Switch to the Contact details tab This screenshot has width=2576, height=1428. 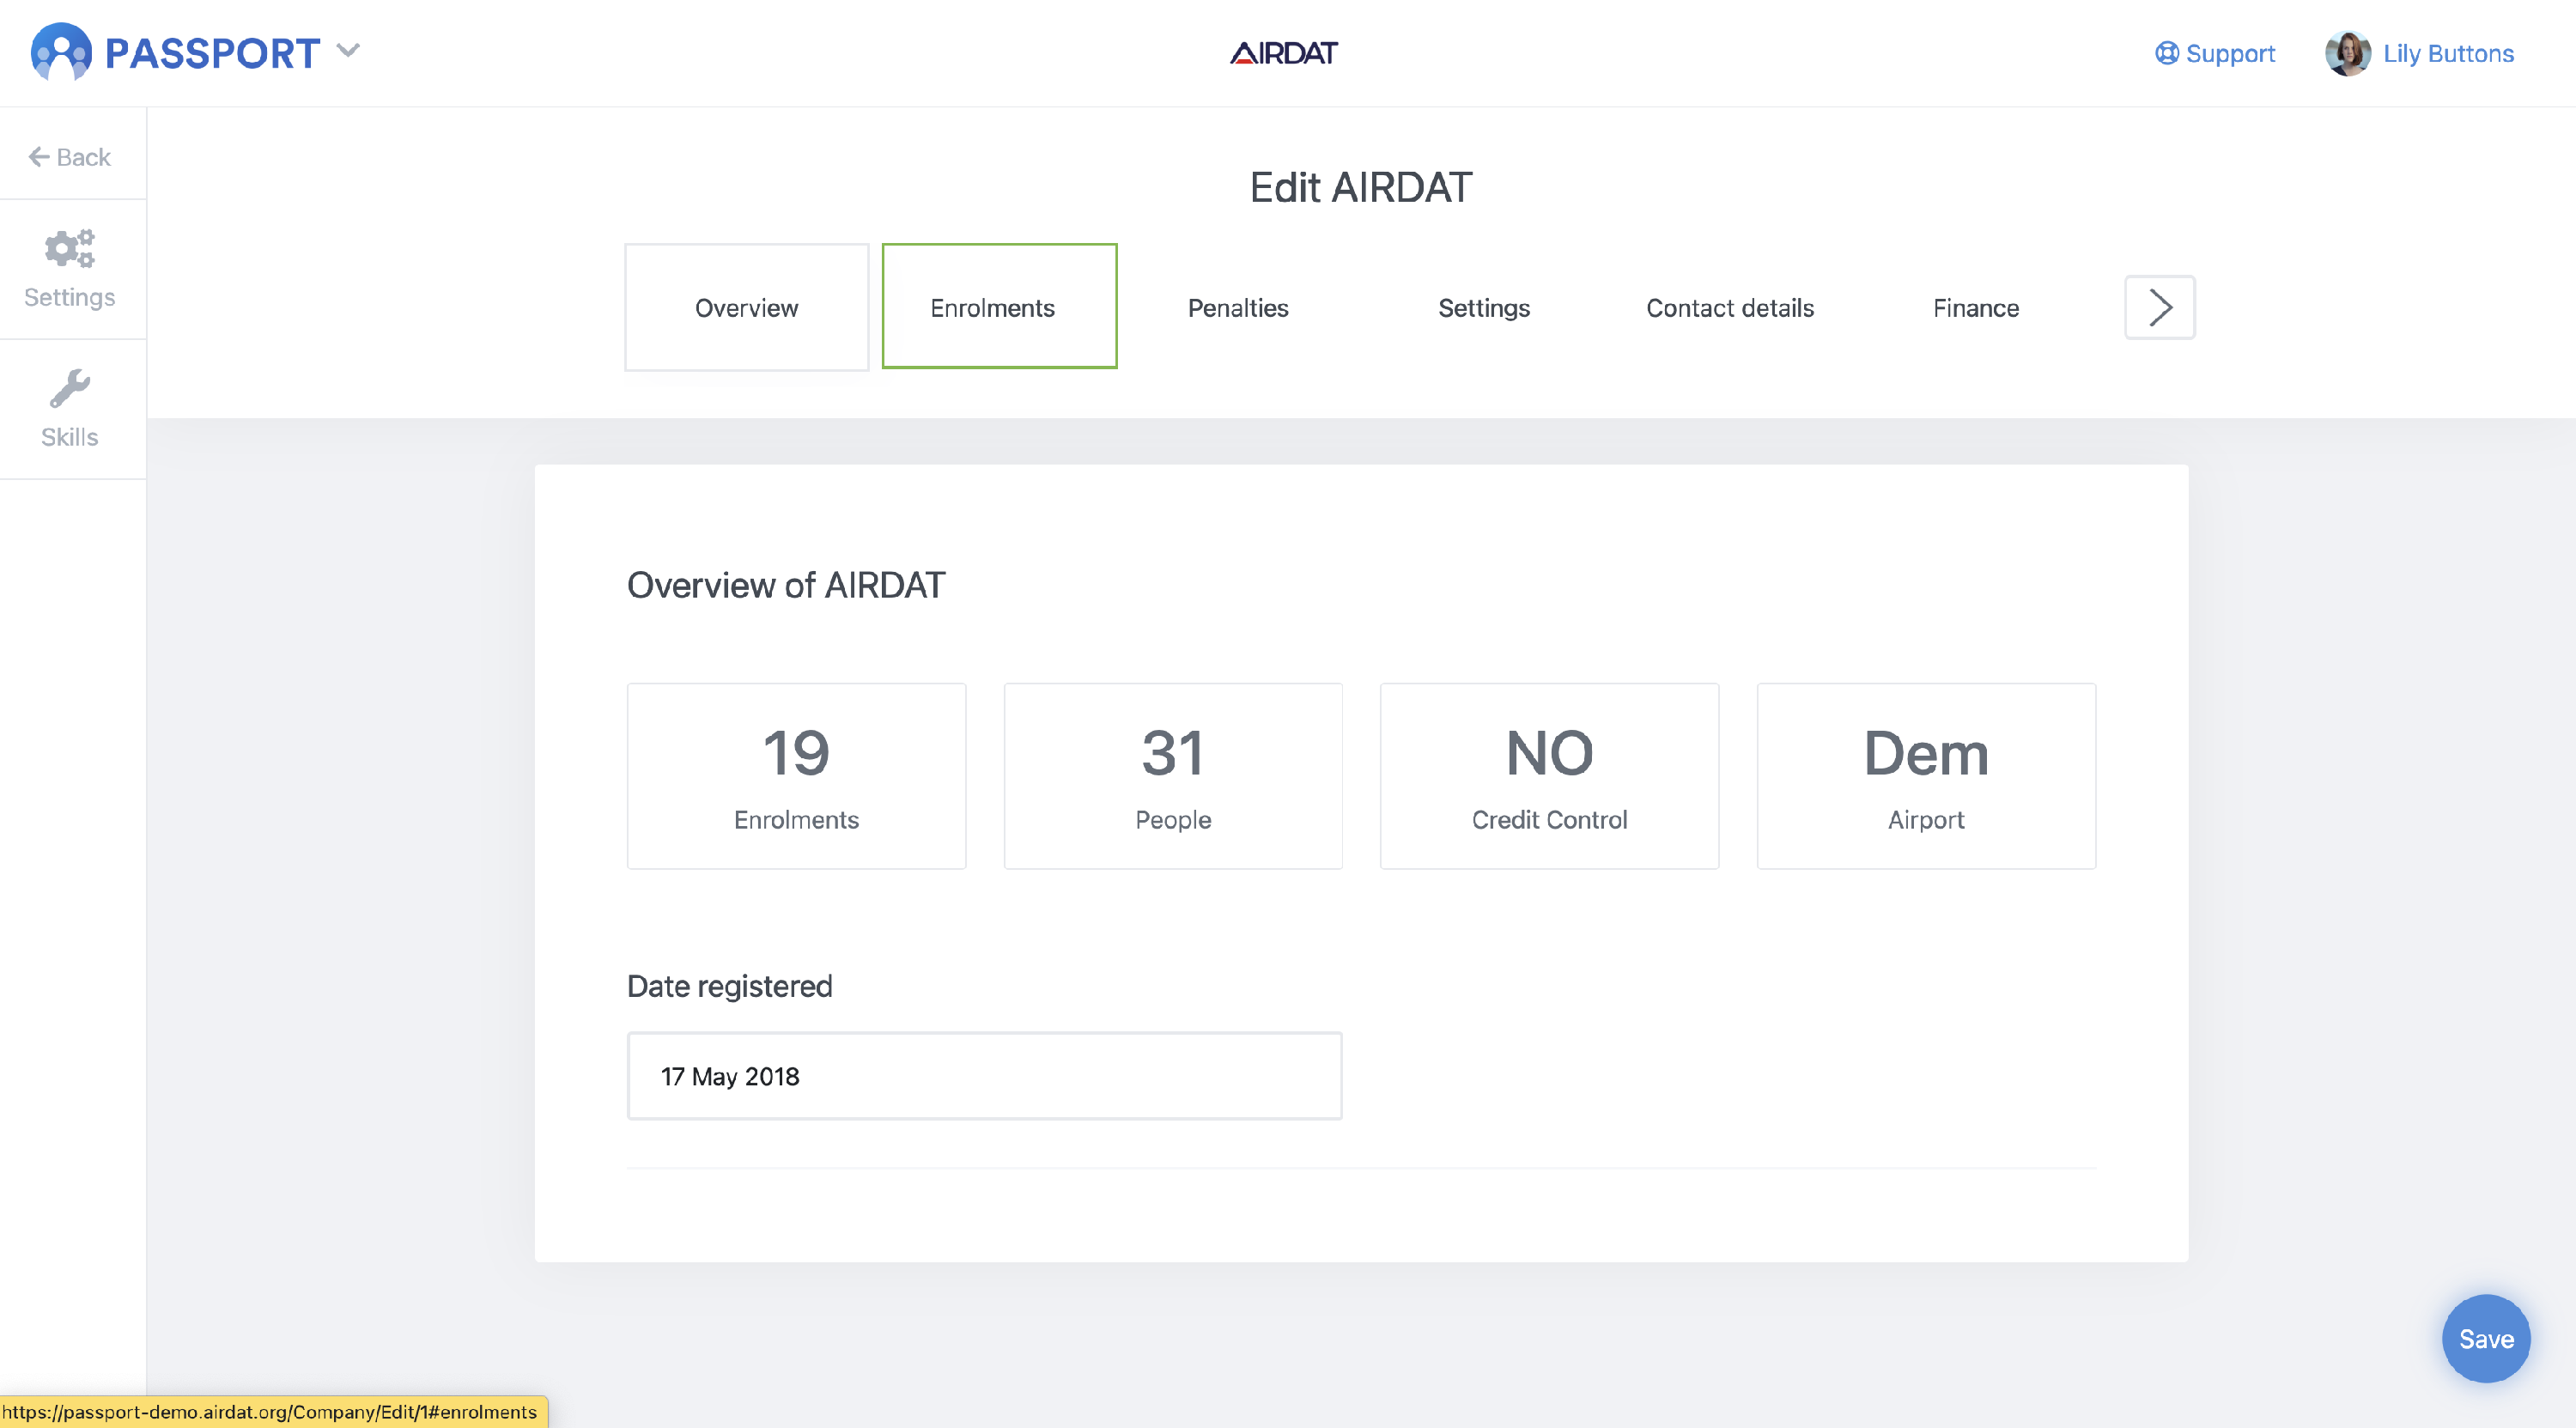pyautogui.click(x=1729, y=308)
